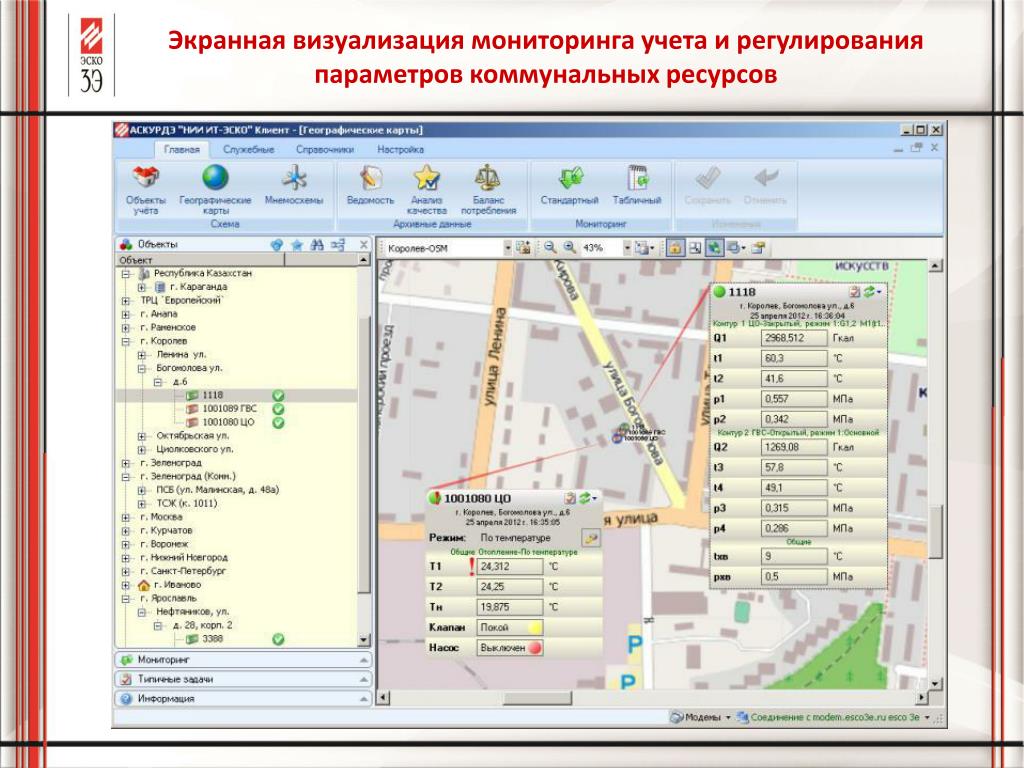
Task: Click the Q1 value field 2968,512
Action: [x=793, y=338]
